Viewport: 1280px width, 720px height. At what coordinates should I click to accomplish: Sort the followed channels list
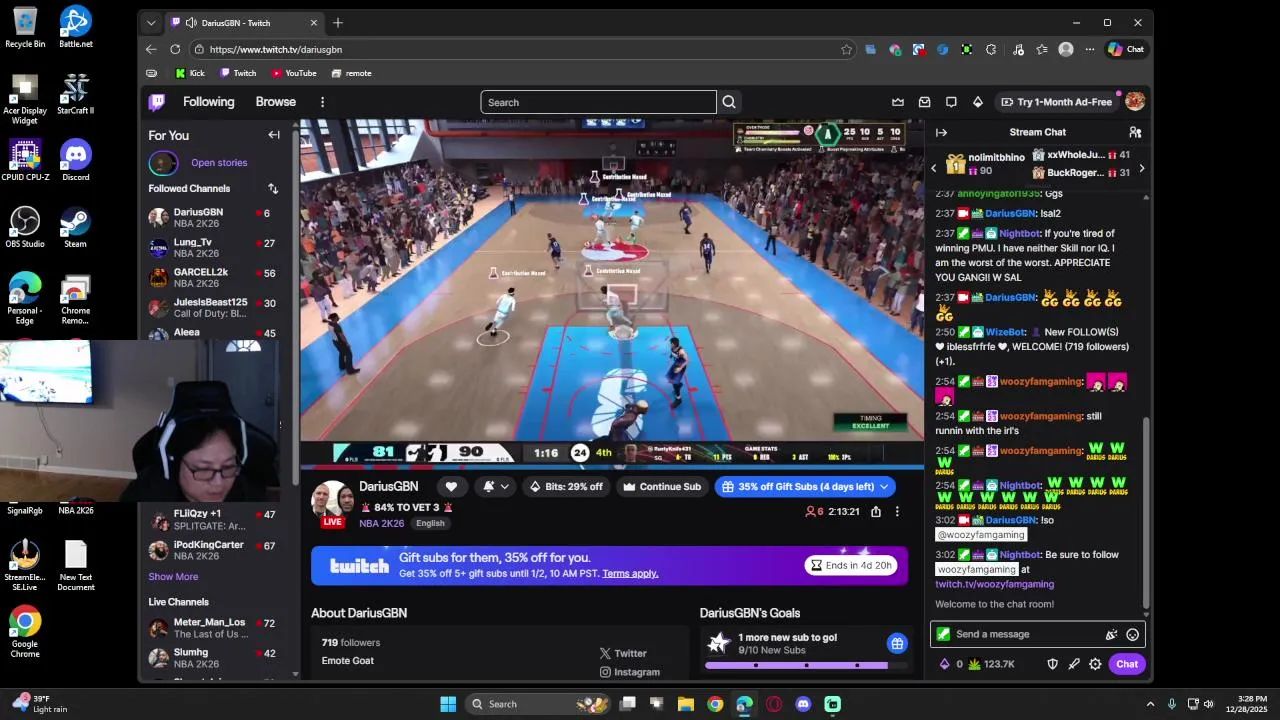tap(273, 188)
